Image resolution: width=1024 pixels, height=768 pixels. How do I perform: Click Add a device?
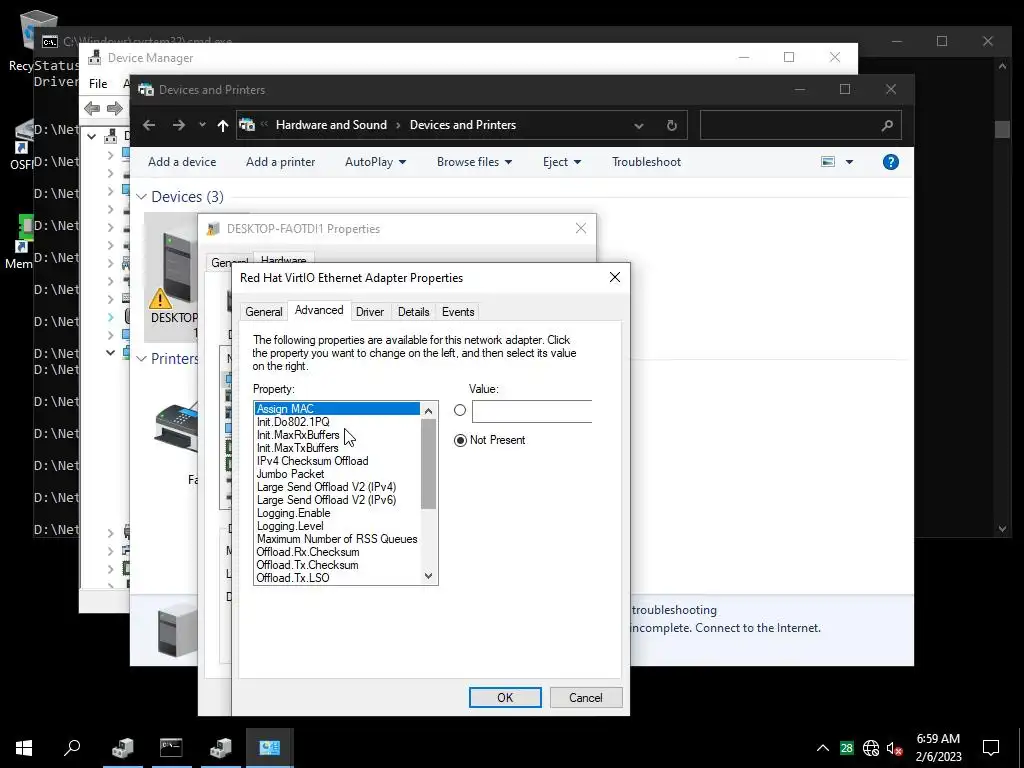(182, 162)
